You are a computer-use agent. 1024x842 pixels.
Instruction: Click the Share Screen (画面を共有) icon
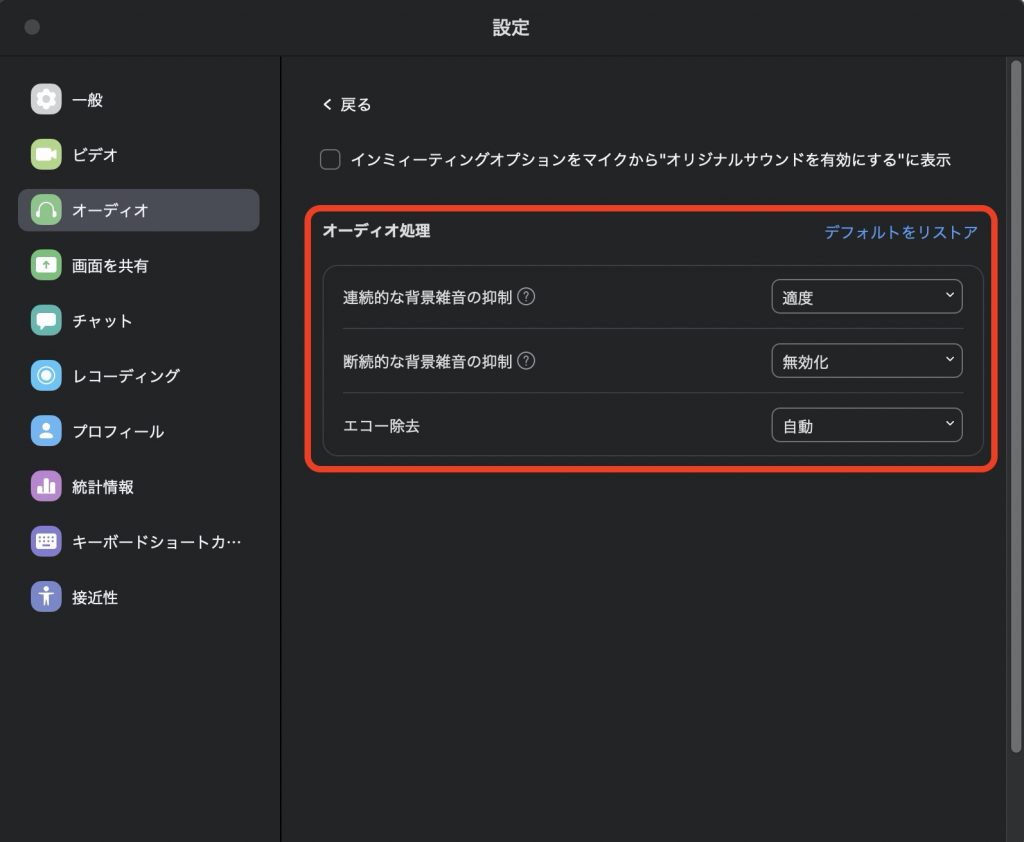tap(46, 266)
